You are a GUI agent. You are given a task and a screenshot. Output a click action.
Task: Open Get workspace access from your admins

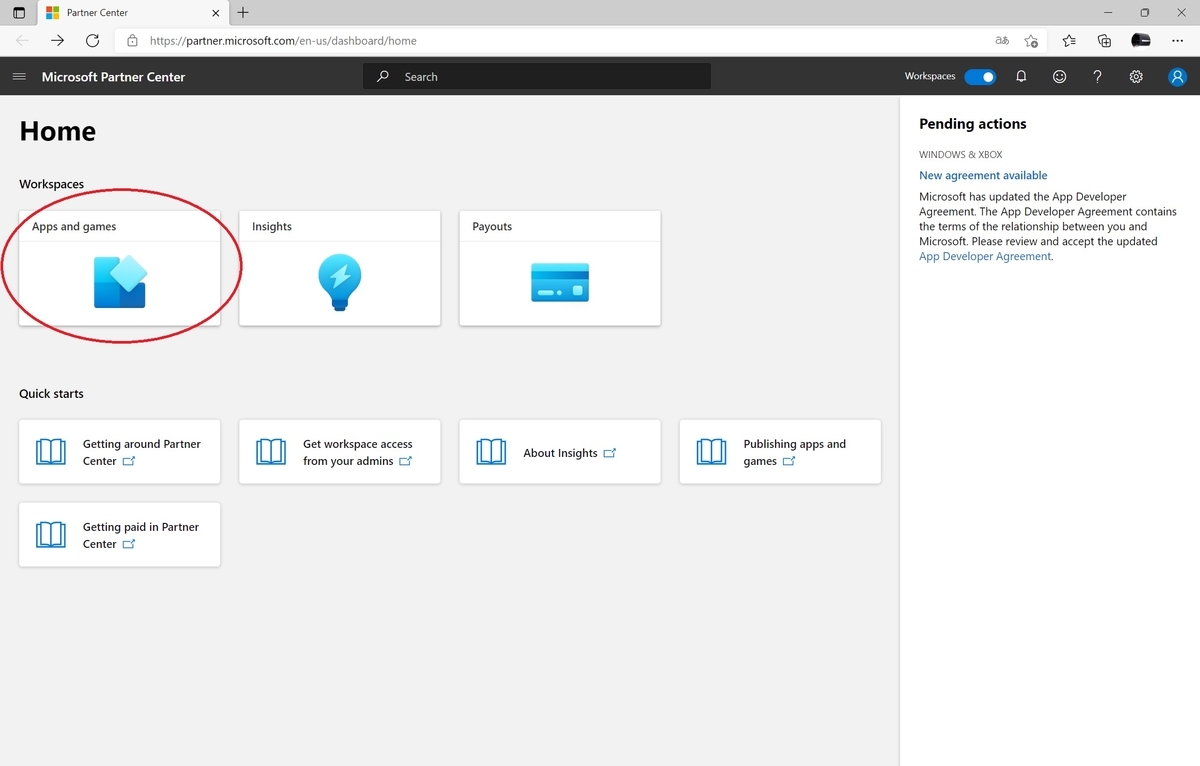click(x=340, y=452)
